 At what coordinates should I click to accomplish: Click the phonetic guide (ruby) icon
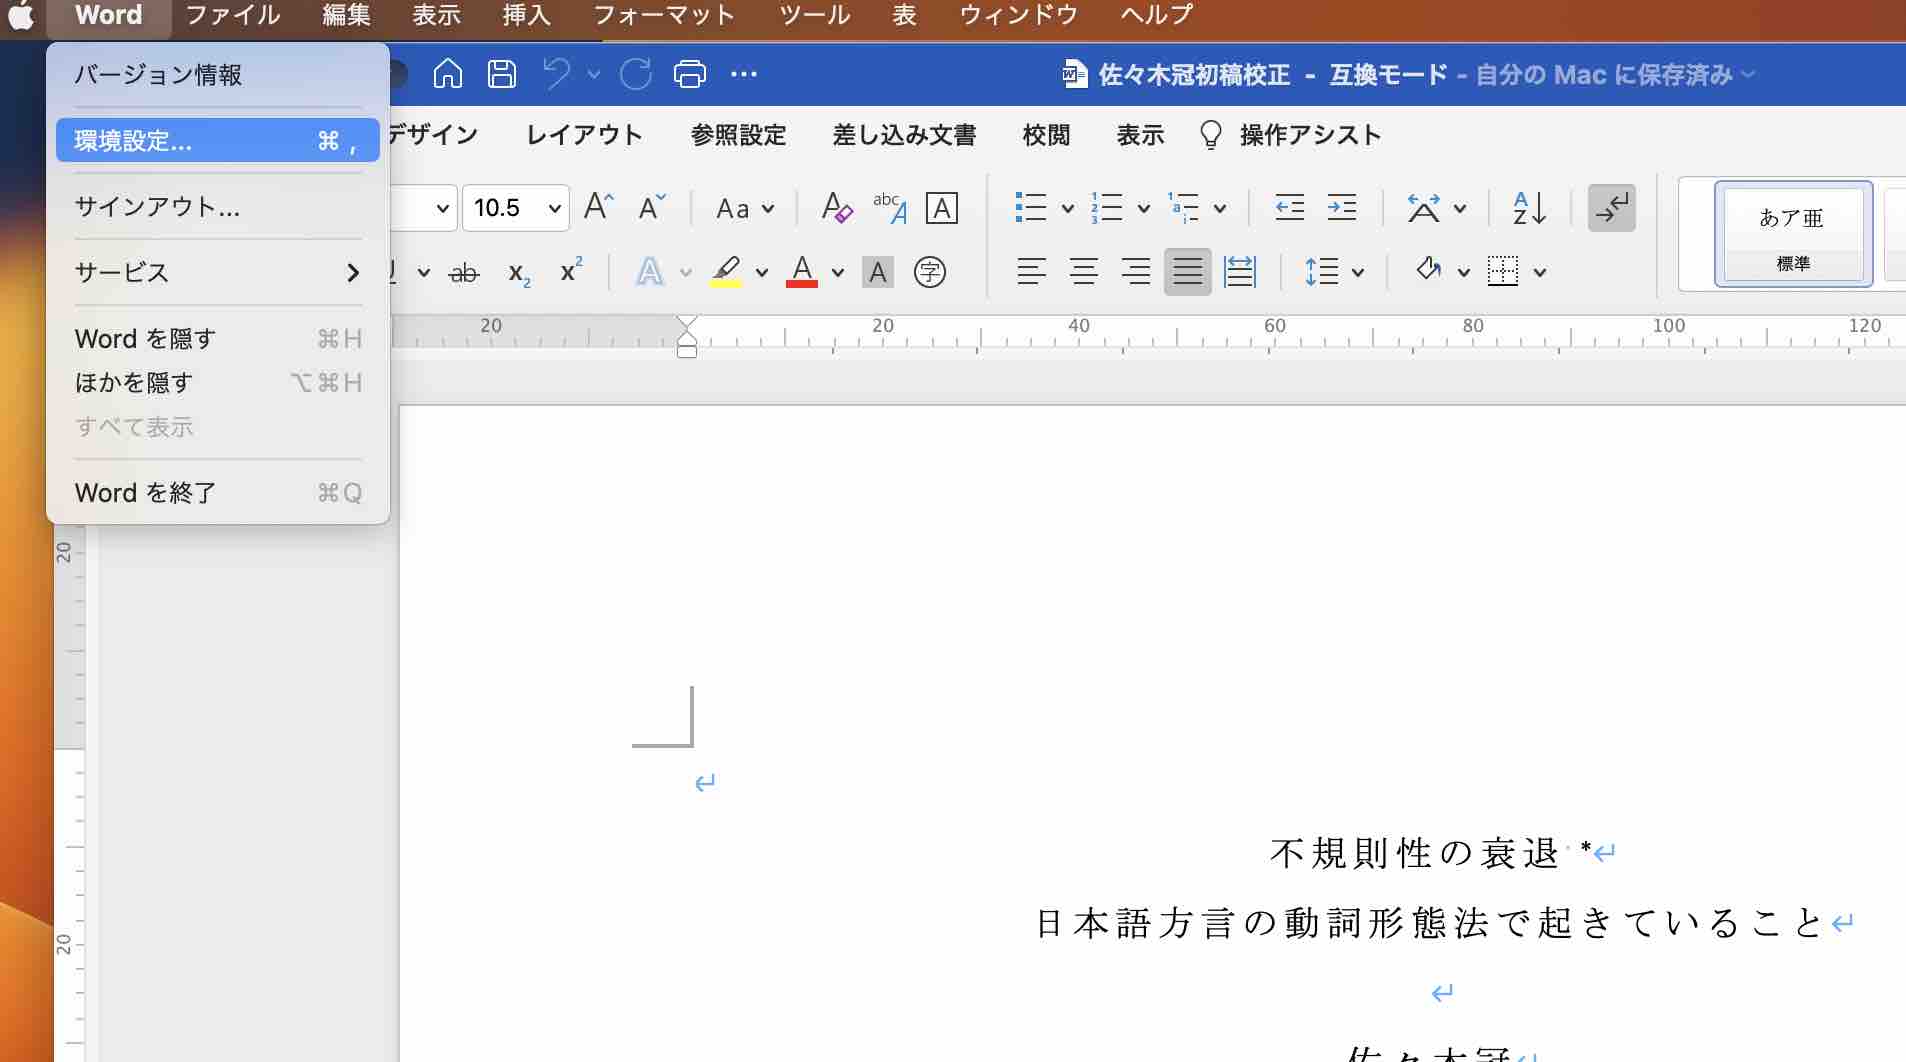click(889, 207)
